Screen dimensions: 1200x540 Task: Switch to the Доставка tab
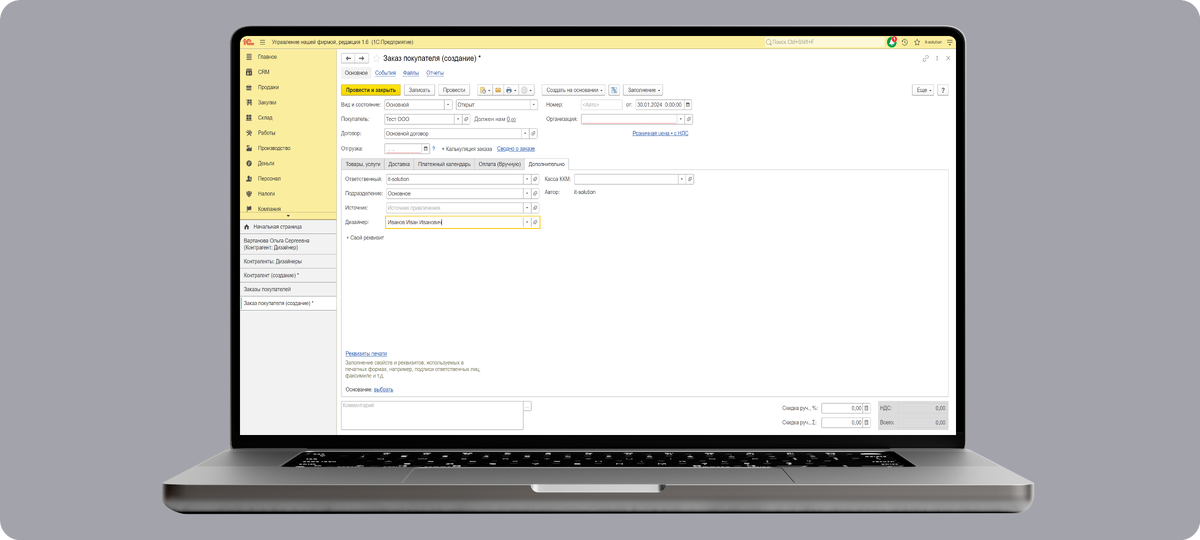click(399, 163)
